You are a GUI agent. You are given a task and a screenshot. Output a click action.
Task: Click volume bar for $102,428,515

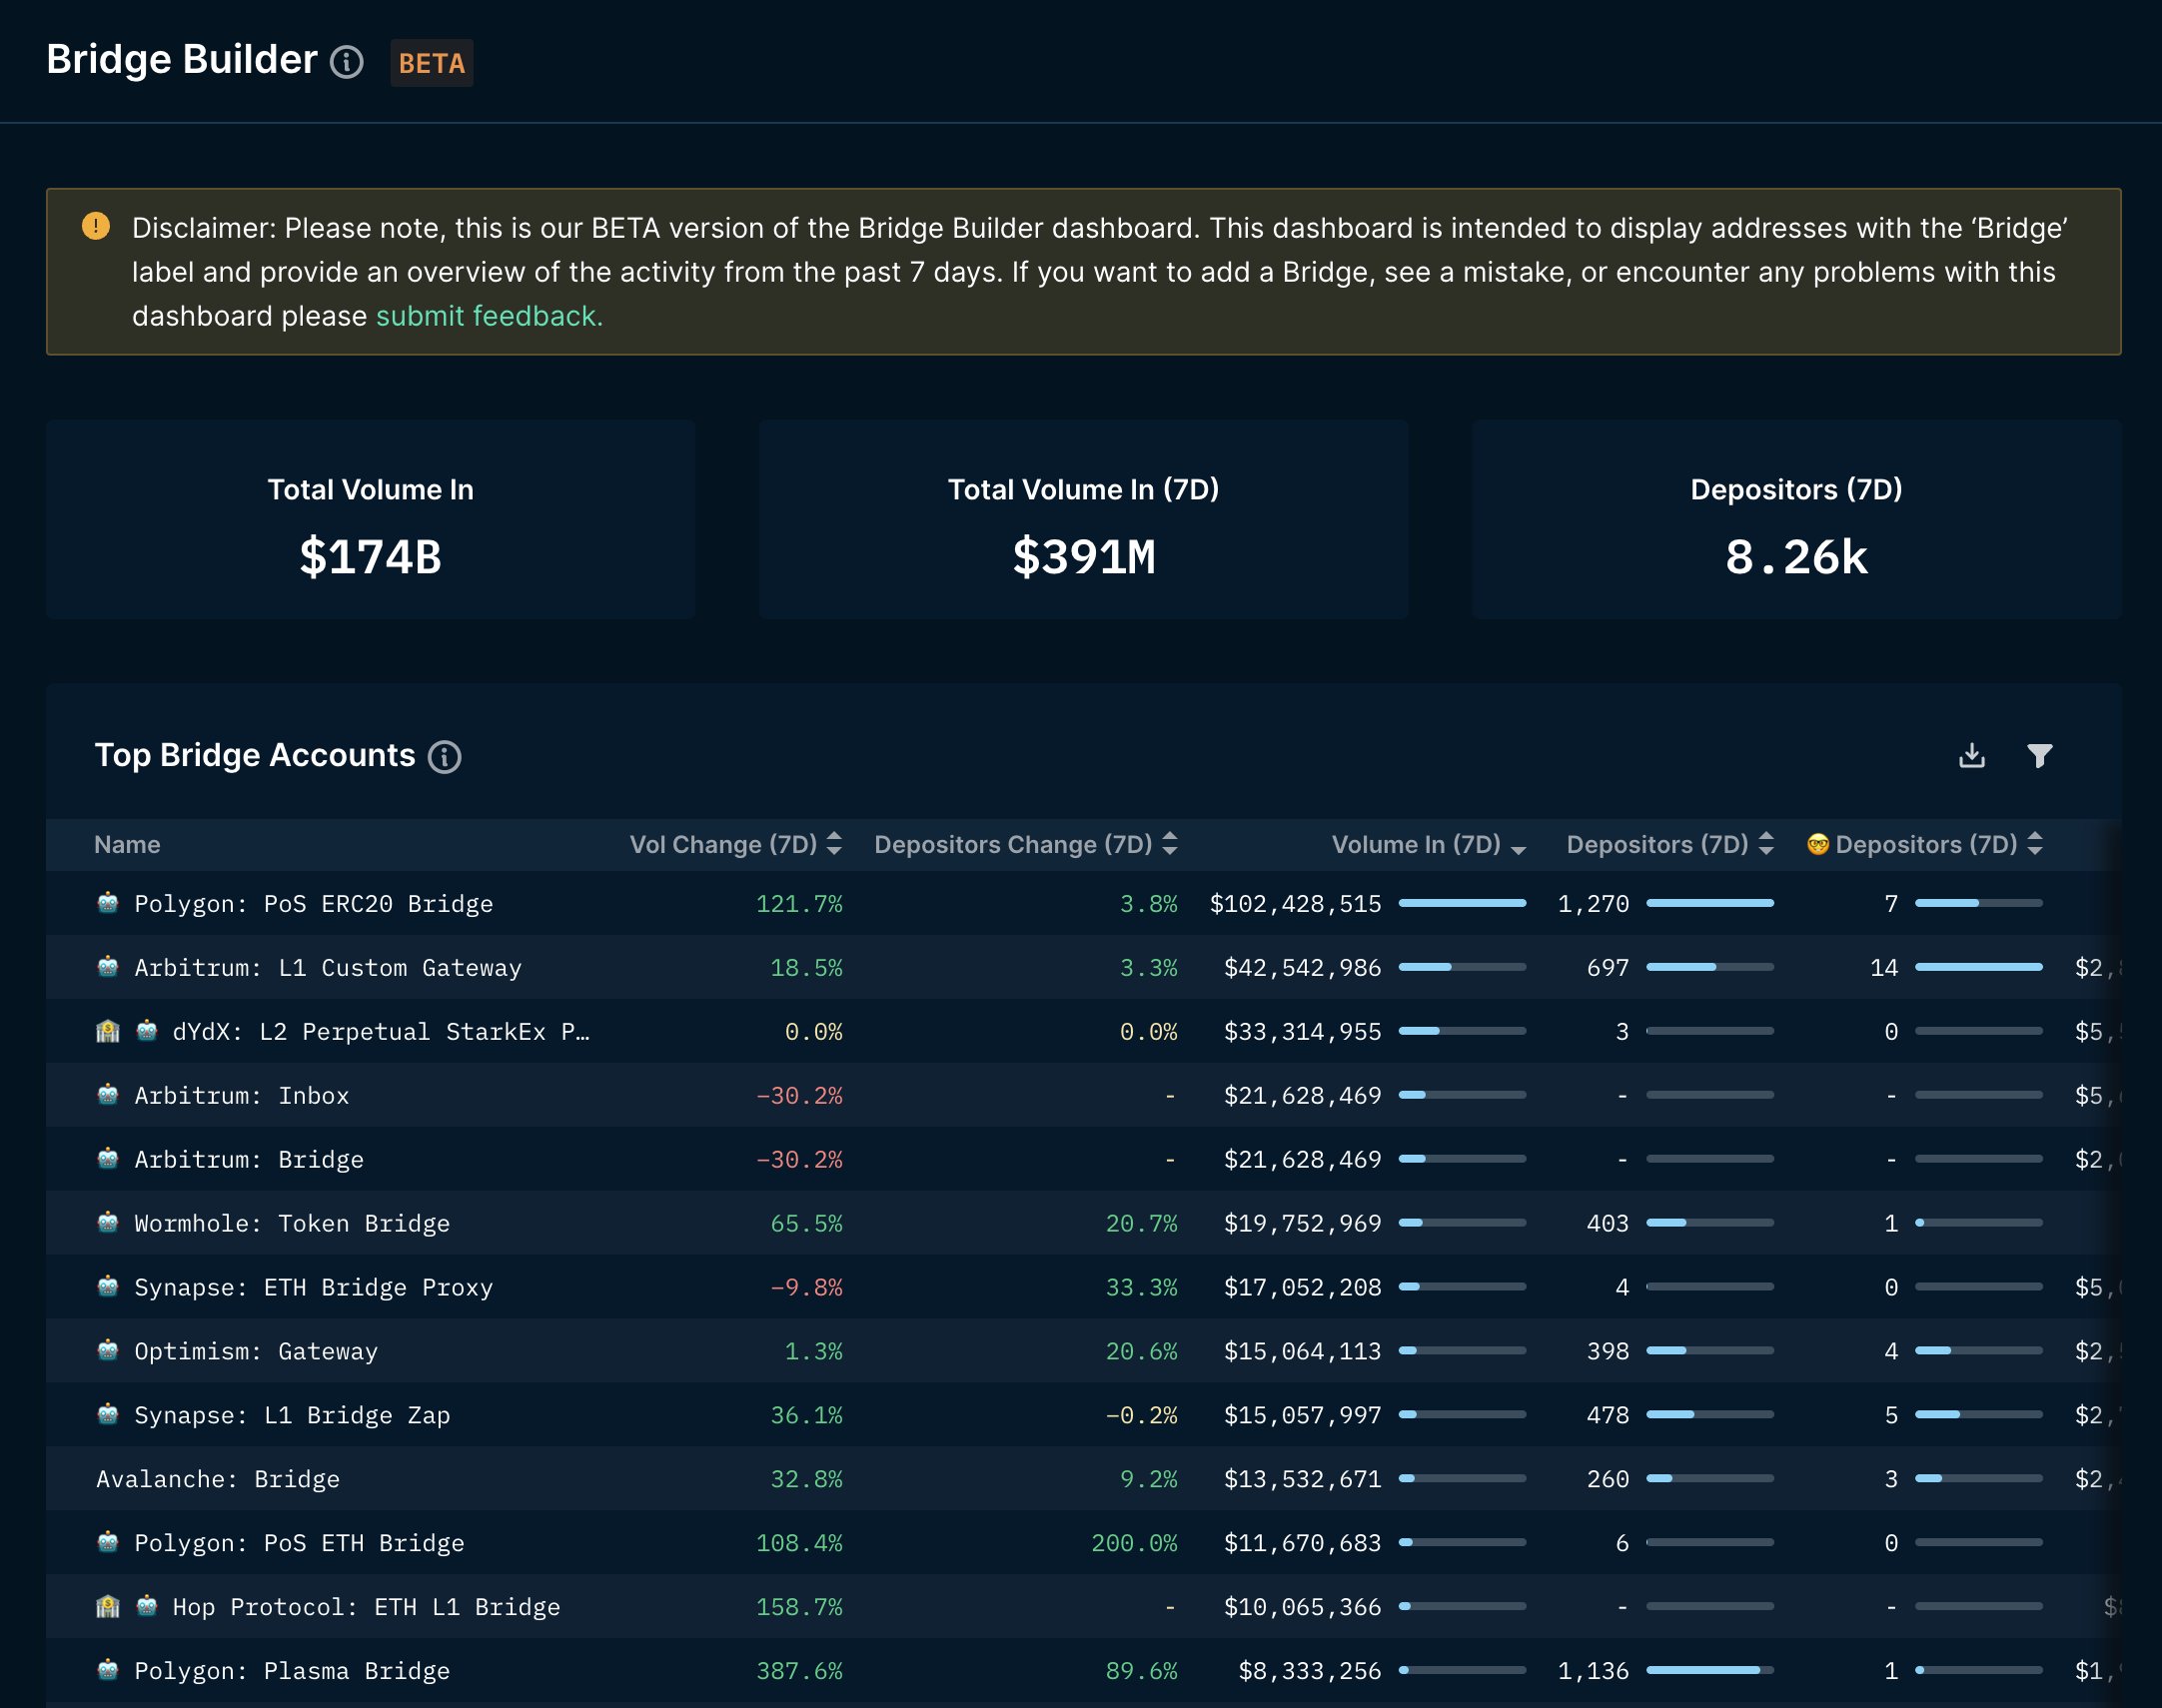[1463, 903]
